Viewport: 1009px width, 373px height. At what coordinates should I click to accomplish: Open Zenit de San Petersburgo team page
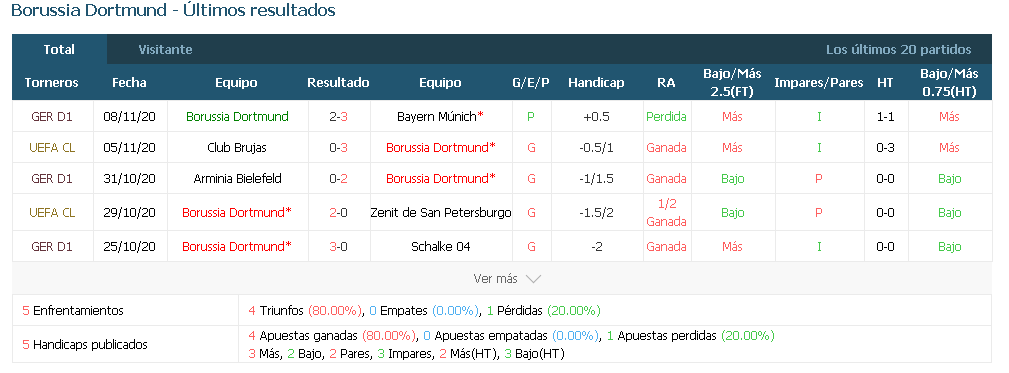pyautogui.click(x=441, y=212)
